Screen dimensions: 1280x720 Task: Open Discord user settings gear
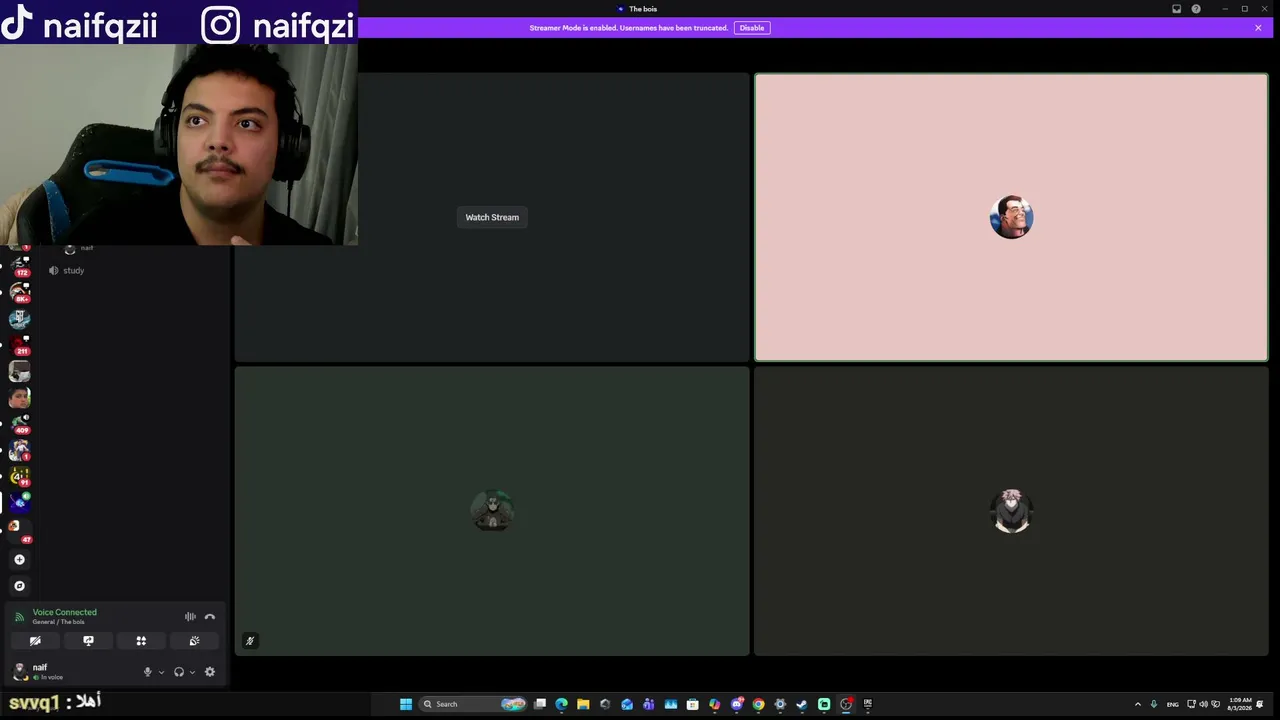pyautogui.click(x=210, y=672)
